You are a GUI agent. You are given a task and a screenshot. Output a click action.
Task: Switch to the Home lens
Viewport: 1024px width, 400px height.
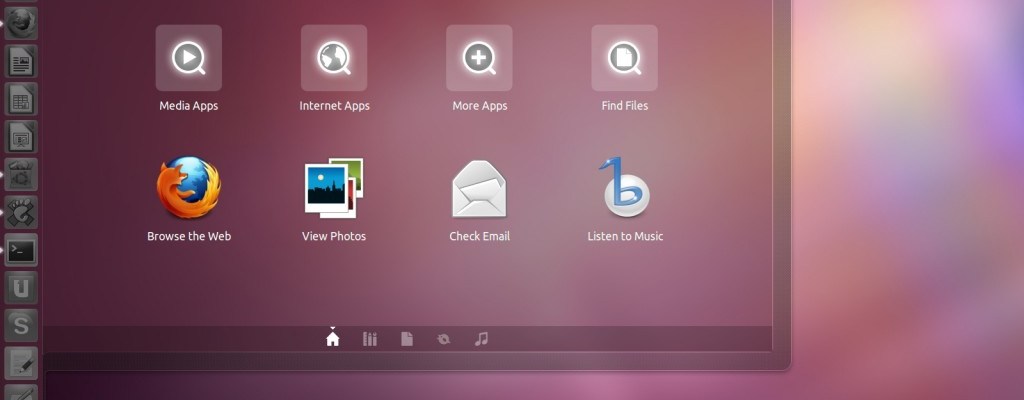point(332,339)
